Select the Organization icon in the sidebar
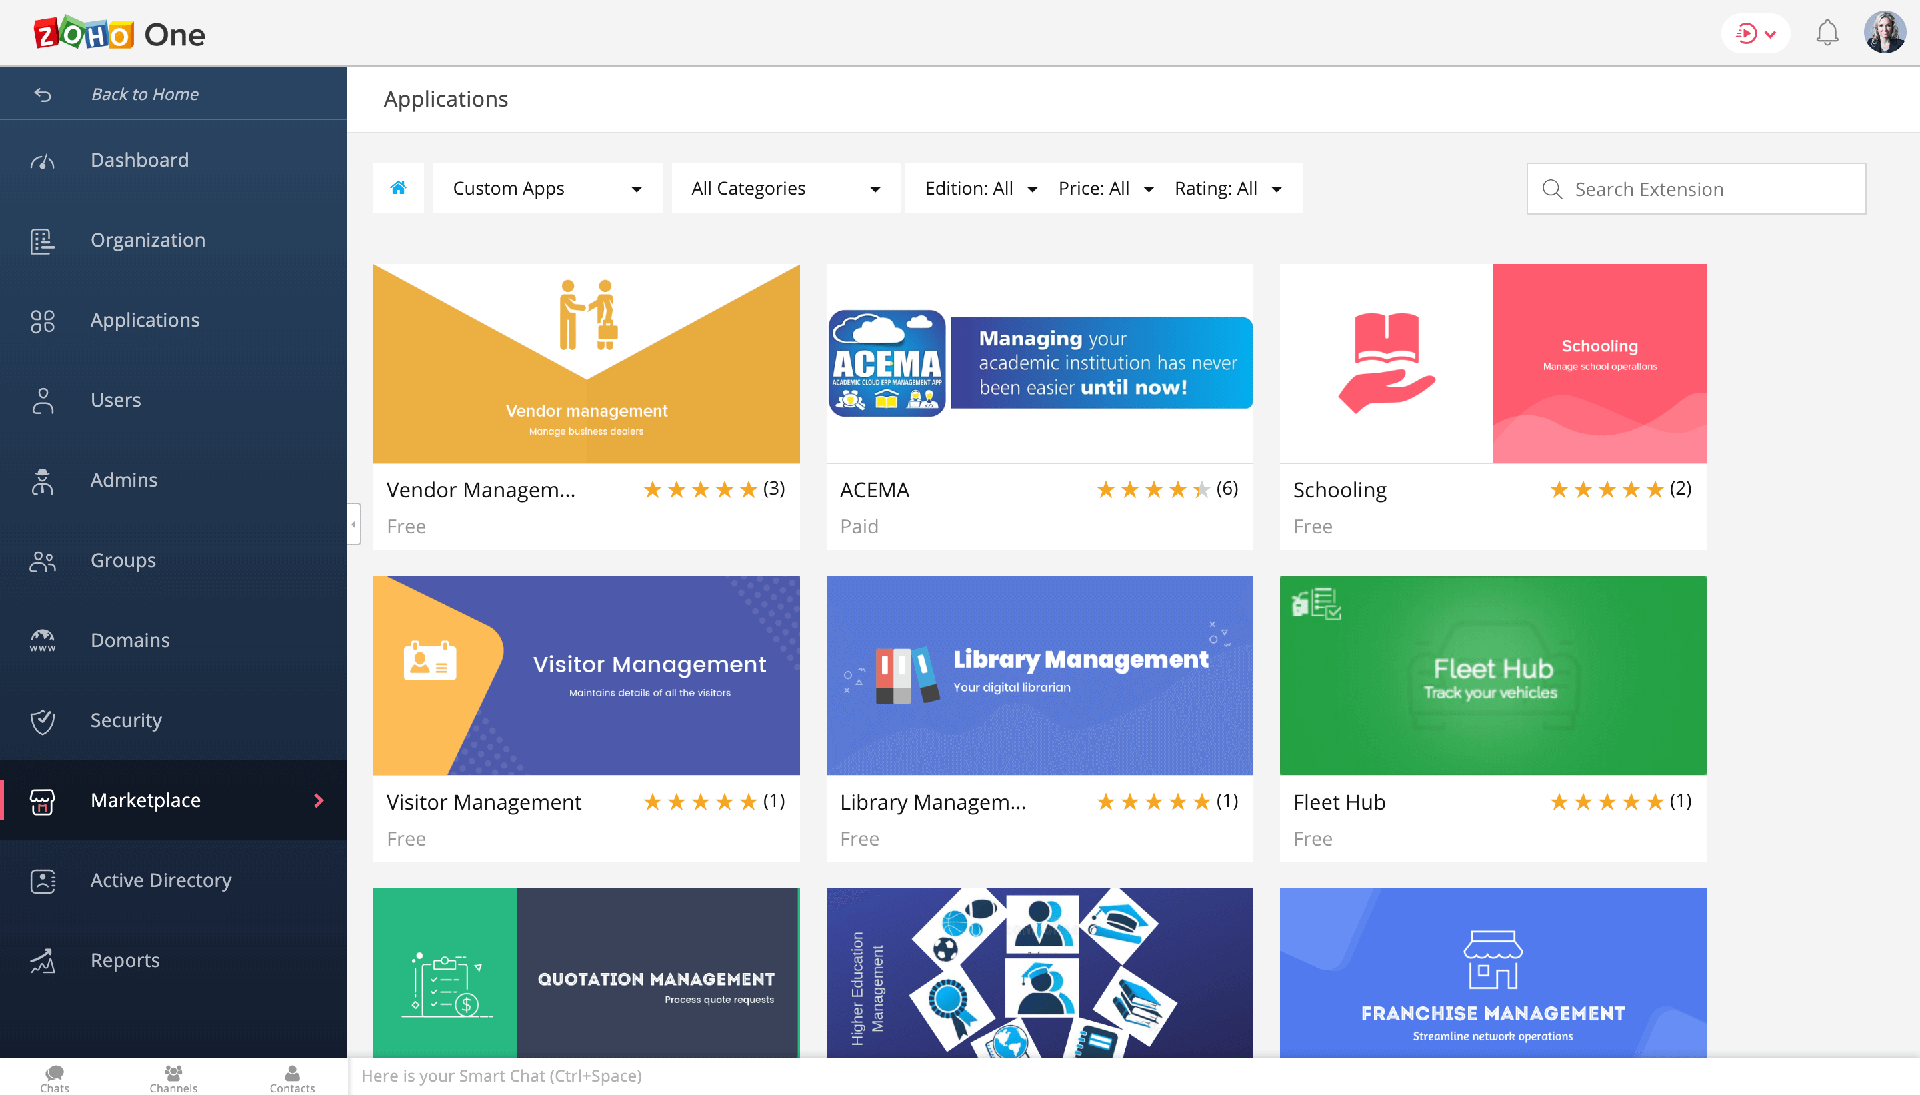1920x1095 pixels. click(43, 240)
